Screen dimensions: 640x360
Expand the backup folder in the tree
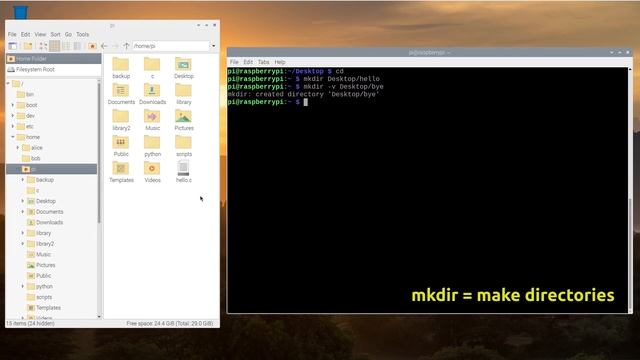coord(22,180)
